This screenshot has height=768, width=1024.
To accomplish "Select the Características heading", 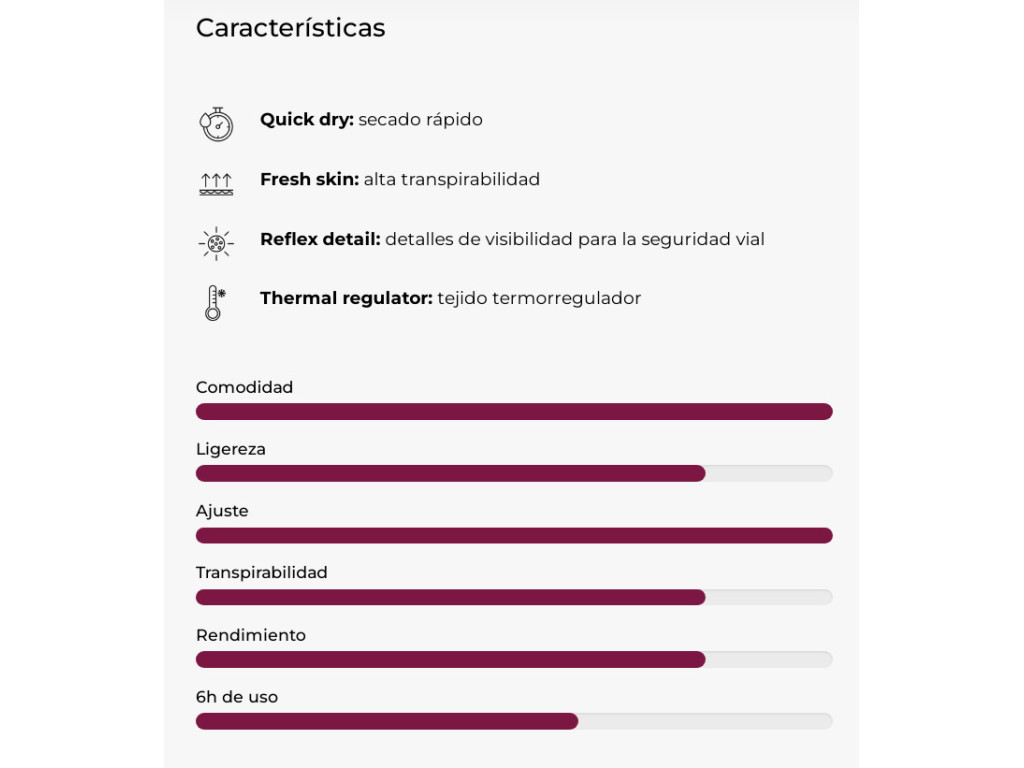I will click(x=291, y=28).
